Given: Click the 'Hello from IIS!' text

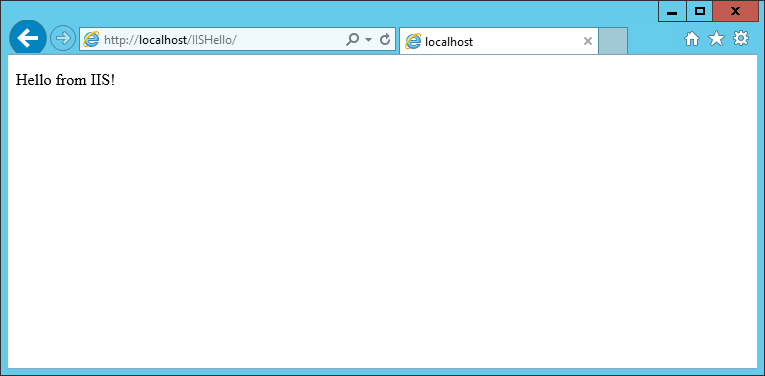Looking at the screenshot, I should 66,79.
